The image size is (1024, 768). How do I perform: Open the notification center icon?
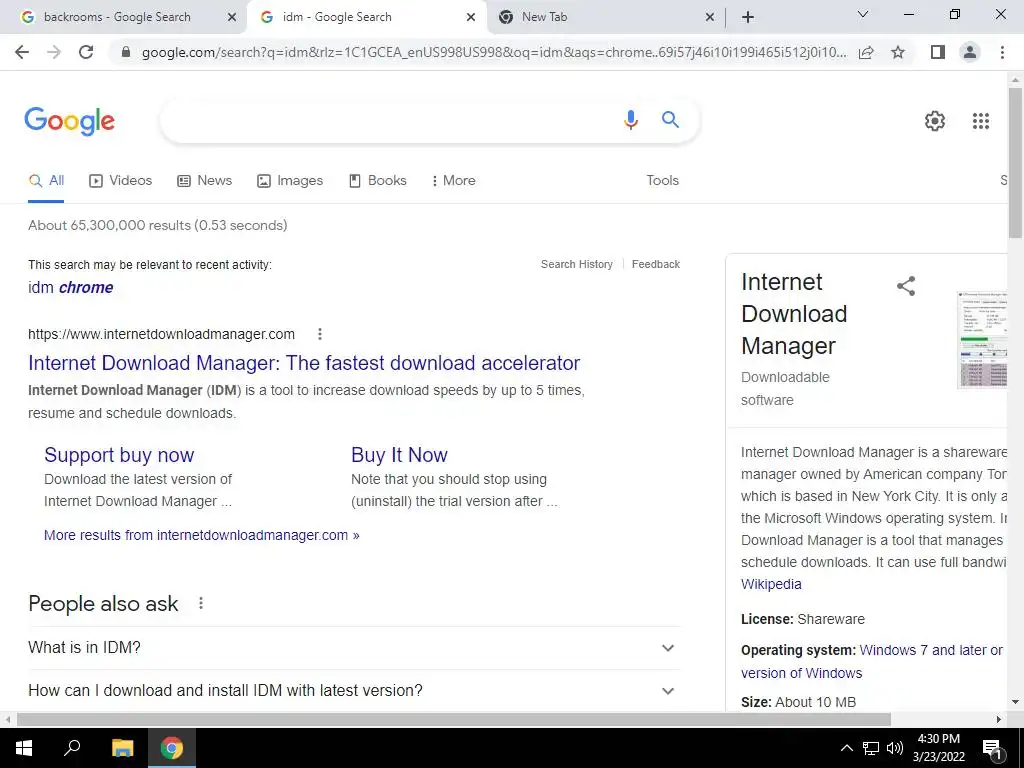tap(993, 748)
